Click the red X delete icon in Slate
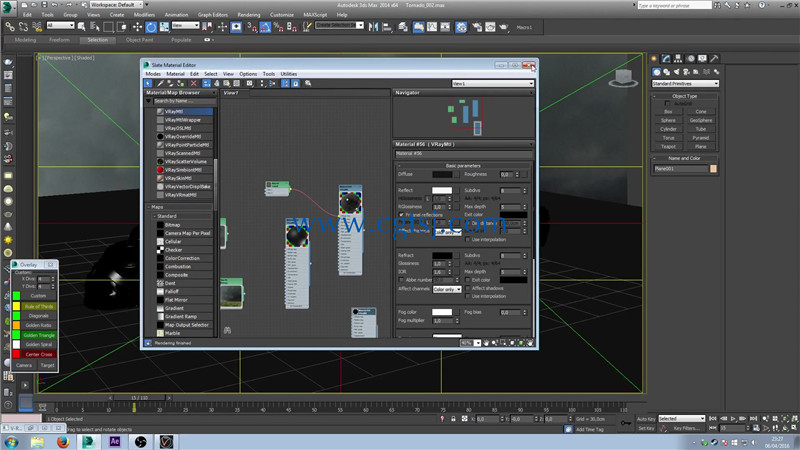800x450 pixels. (193, 83)
